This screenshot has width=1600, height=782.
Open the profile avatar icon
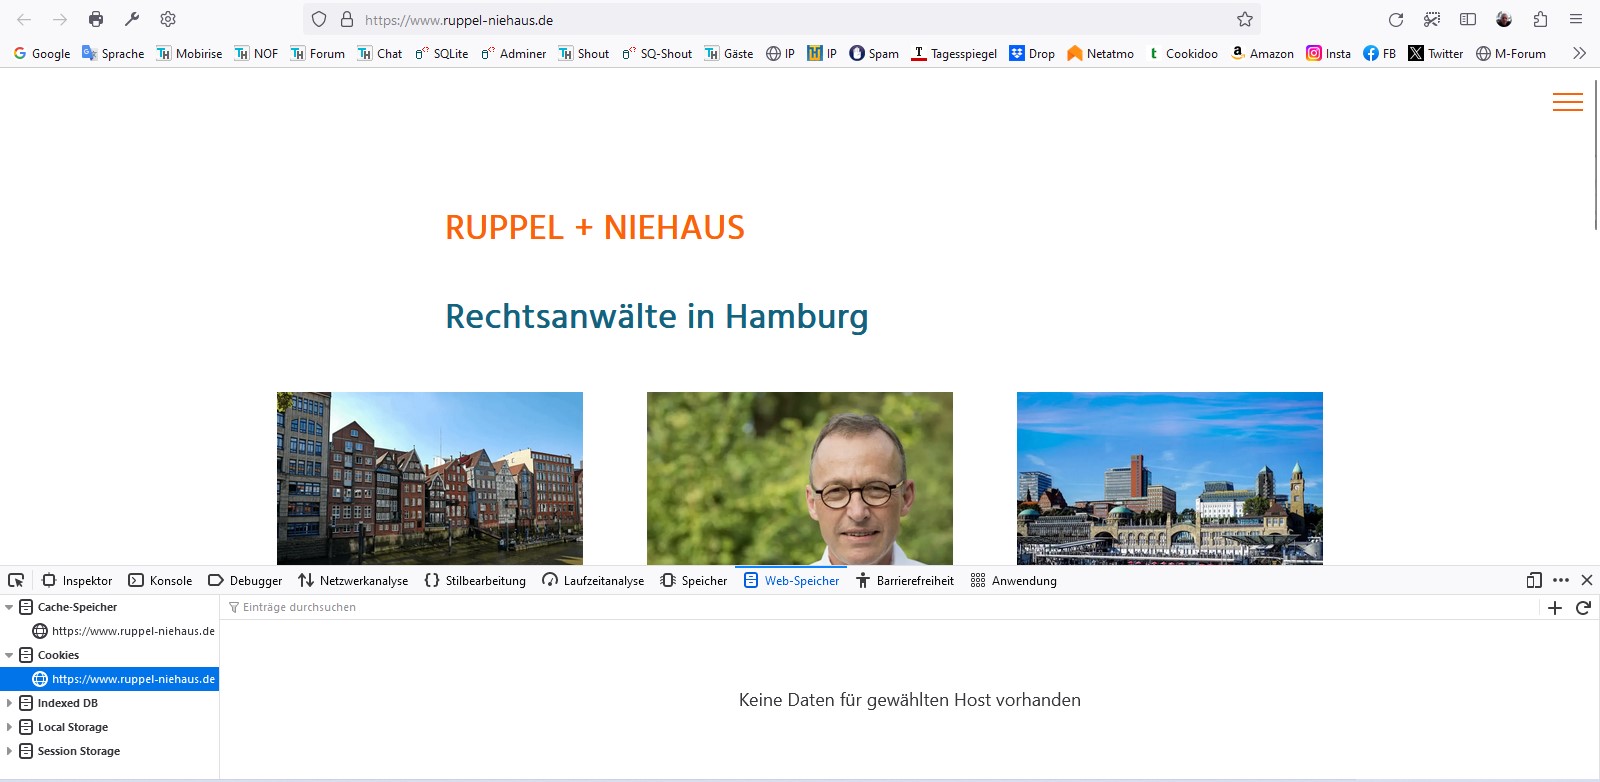click(1504, 19)
